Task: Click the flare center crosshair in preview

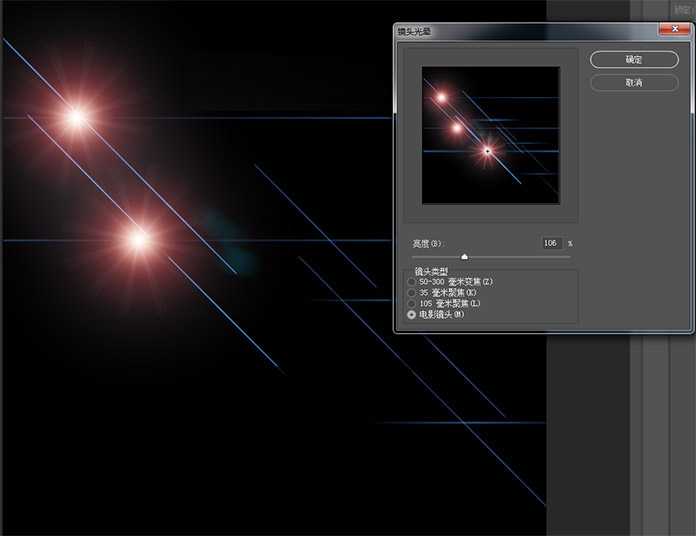Action: [x=487, y=151]
